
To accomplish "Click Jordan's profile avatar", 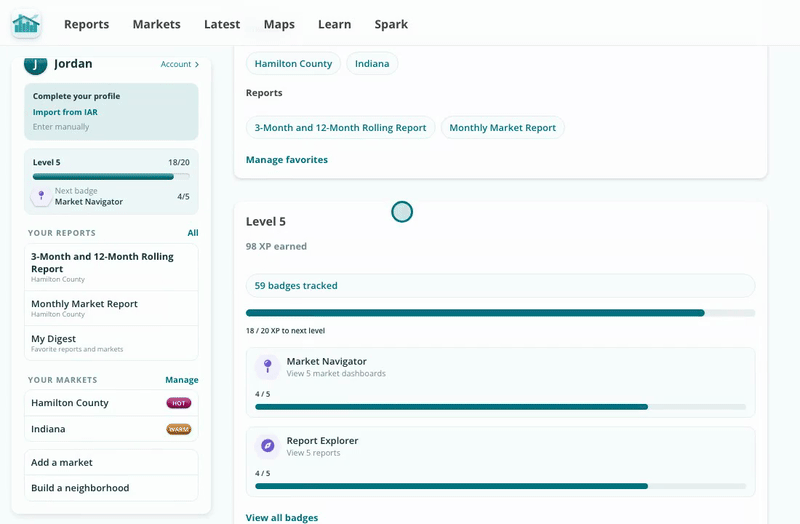I will click(x=35, y=65).
